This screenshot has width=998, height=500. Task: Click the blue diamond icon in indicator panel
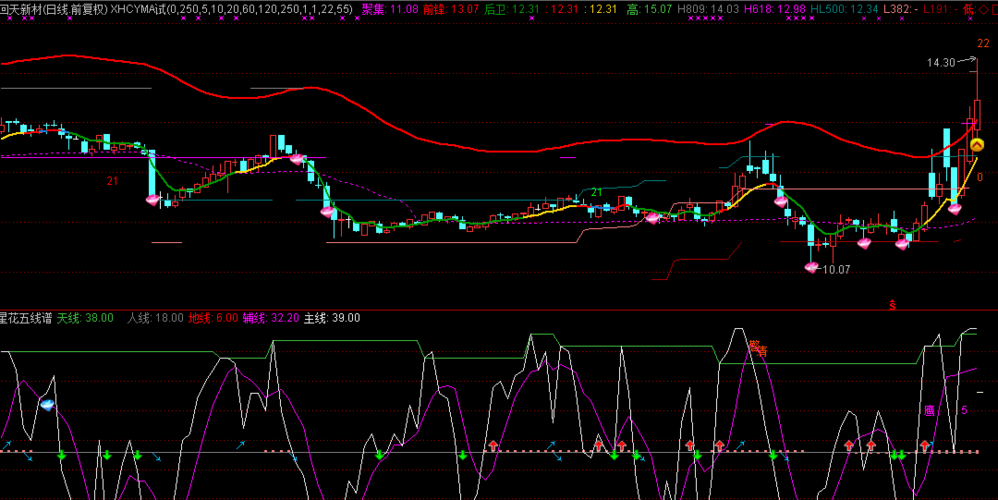[x=47, y=403]
